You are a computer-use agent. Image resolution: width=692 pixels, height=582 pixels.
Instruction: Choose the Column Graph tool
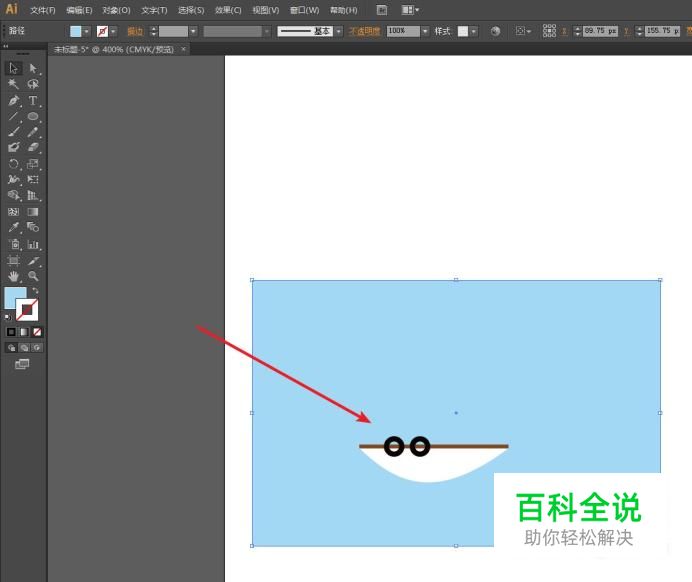click(33, 244)
